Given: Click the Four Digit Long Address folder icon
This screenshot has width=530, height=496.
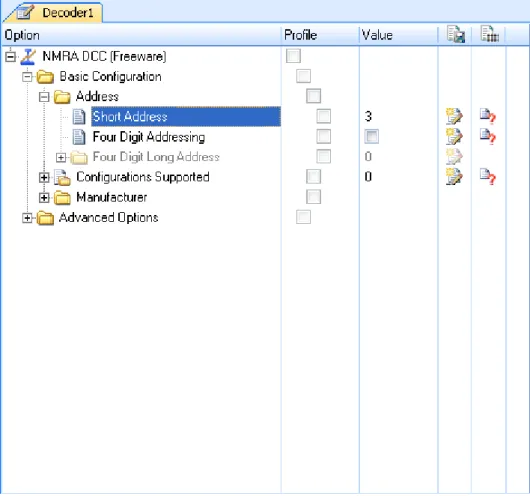Looking at the screenshot, I should 79,157.
